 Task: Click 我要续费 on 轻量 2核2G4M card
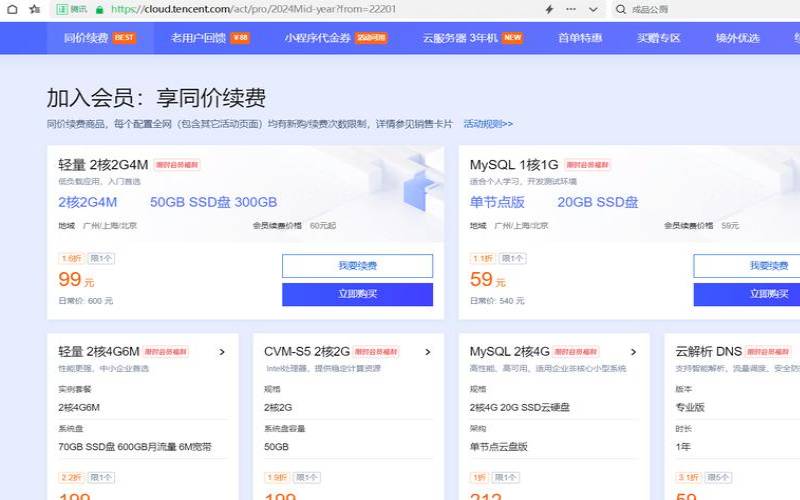coord(357,266)
